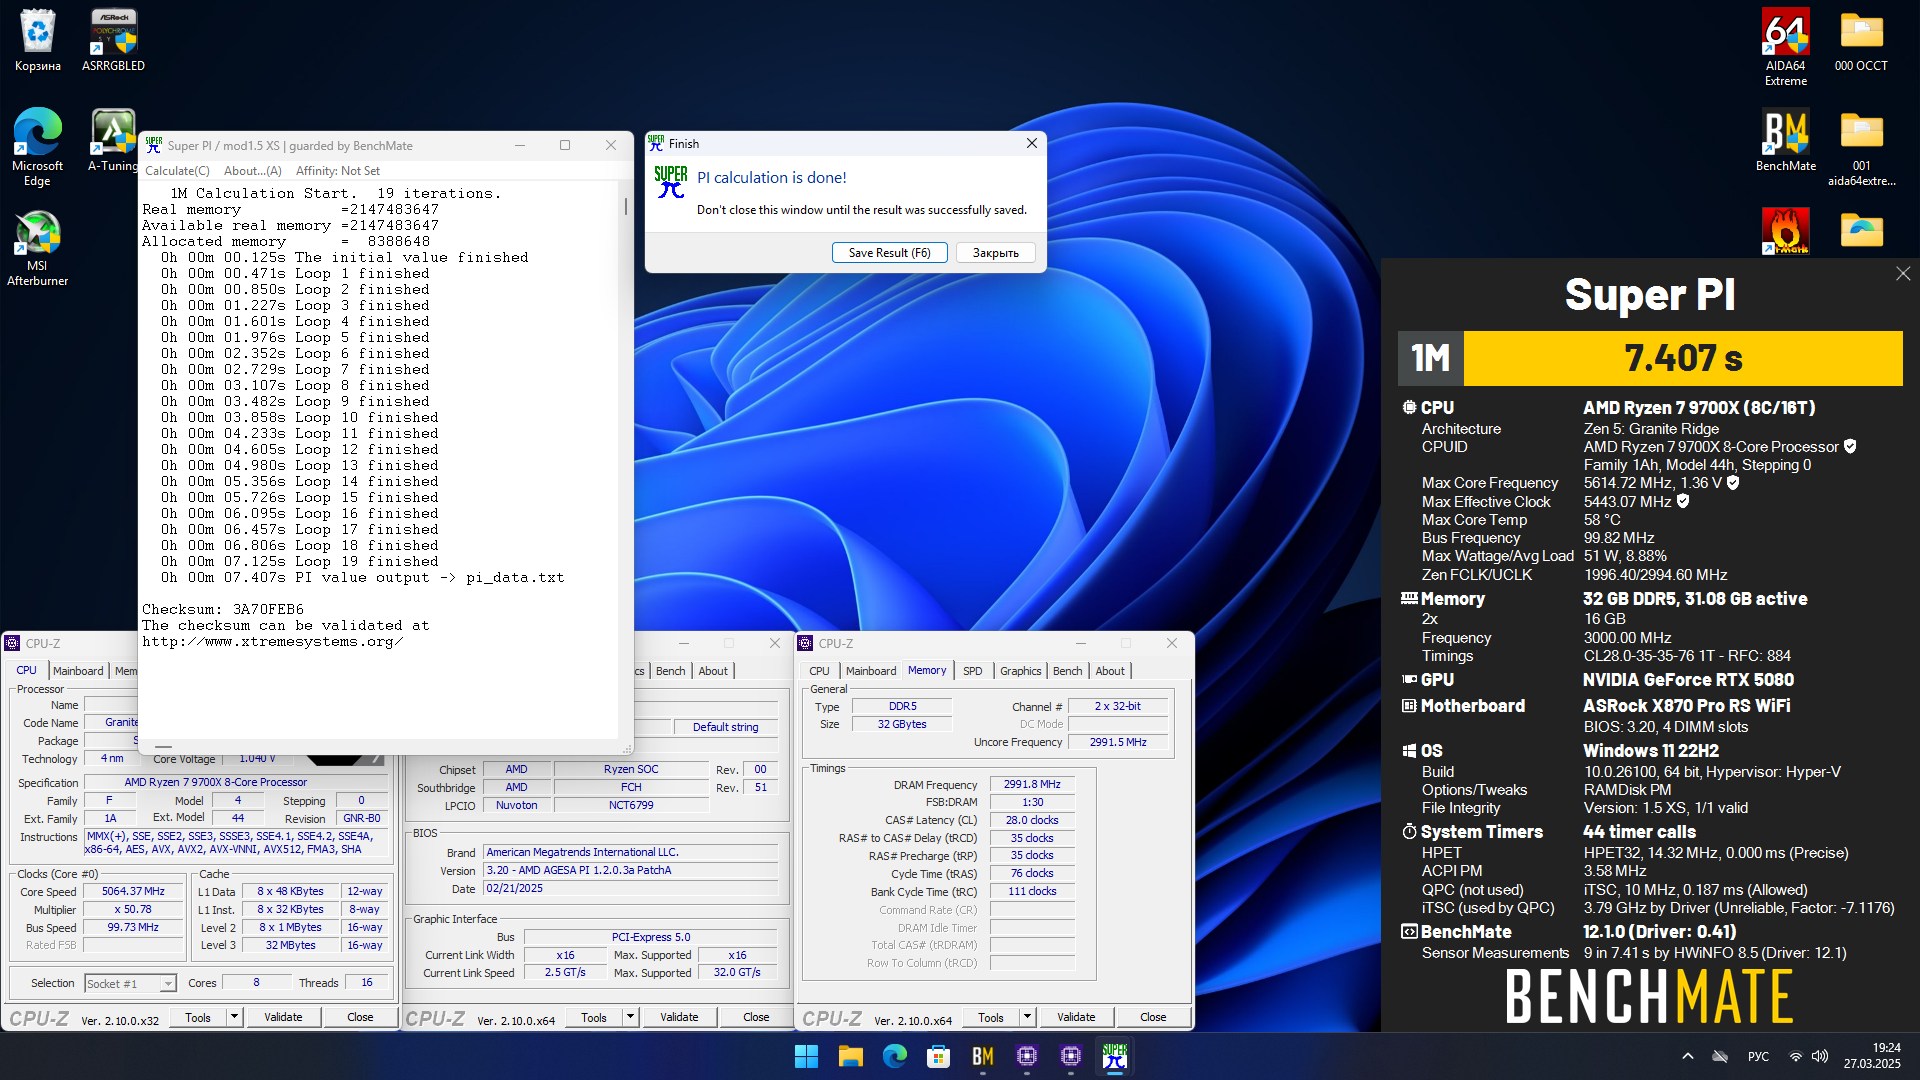Expand Tools dropdown arrow in left CPU-Z
This screenshot has width=1920, height=1080.
click(234, 1017)
